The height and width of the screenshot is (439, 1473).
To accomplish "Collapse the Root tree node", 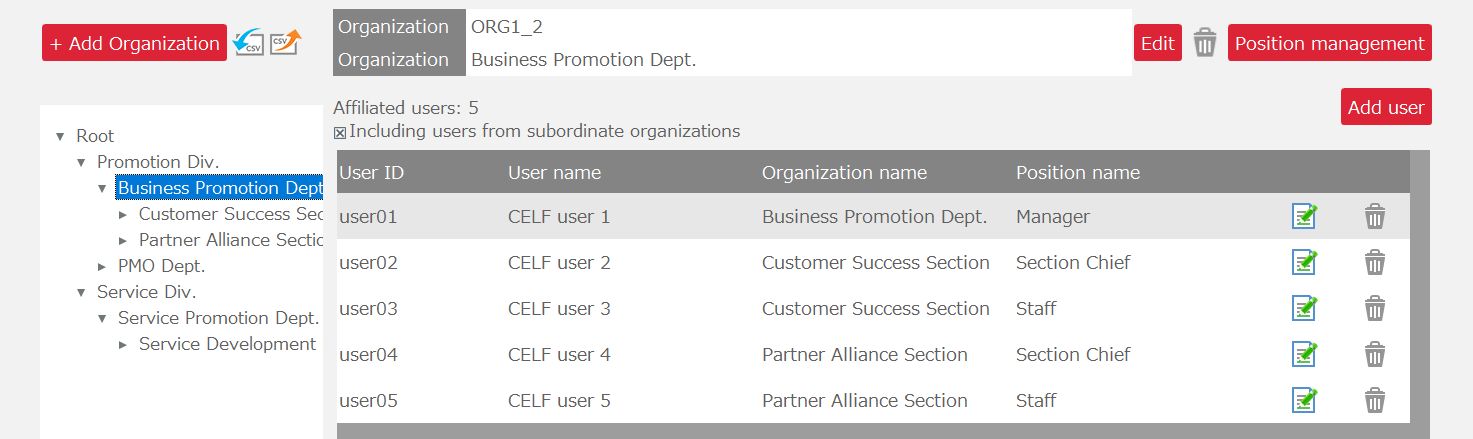I will pos(60,136).
